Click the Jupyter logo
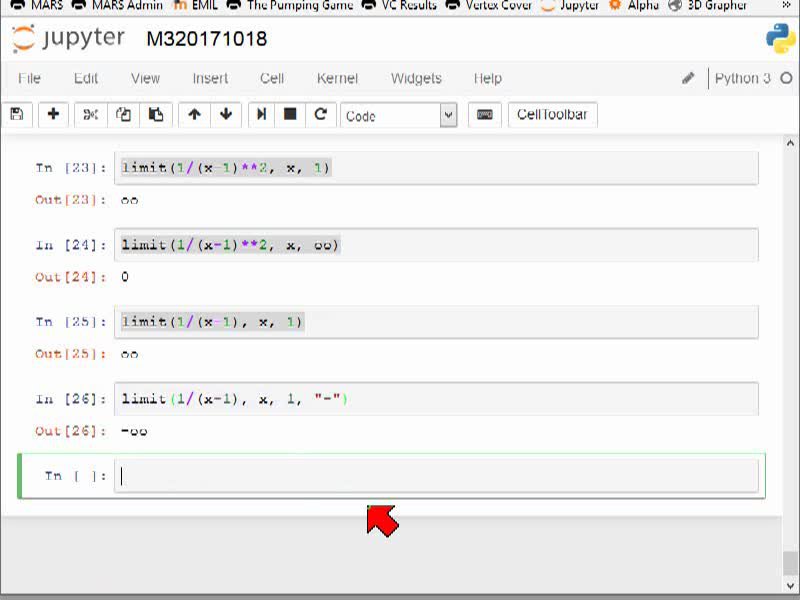 point(68,38)
